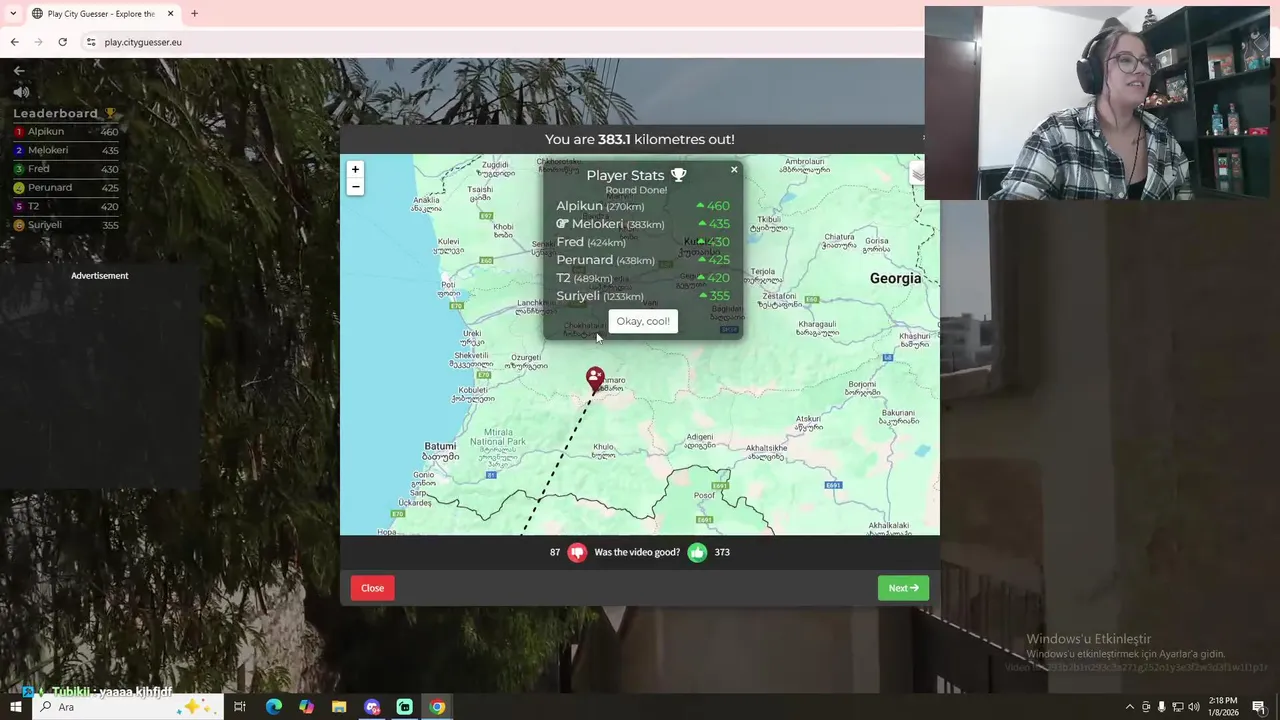Select Alpikun in the leaderboard
The height and width of the screenshot is (720, 1280).
(x=65, y=132)
